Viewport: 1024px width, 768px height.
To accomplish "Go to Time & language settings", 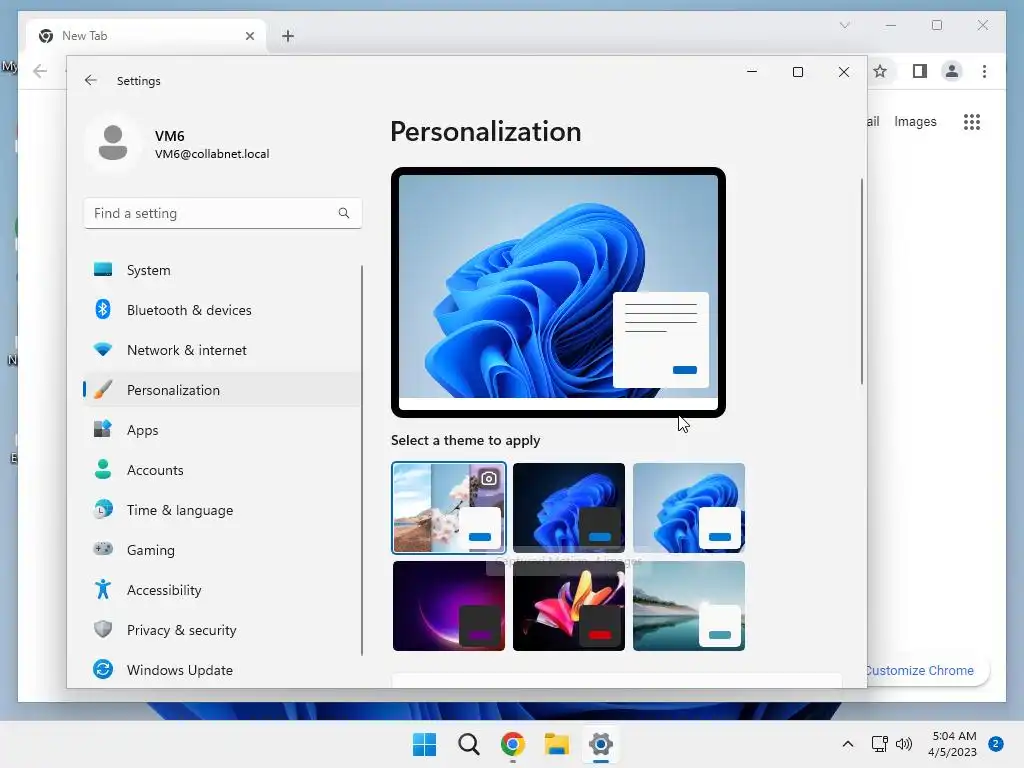I will [x=222, y=510].
